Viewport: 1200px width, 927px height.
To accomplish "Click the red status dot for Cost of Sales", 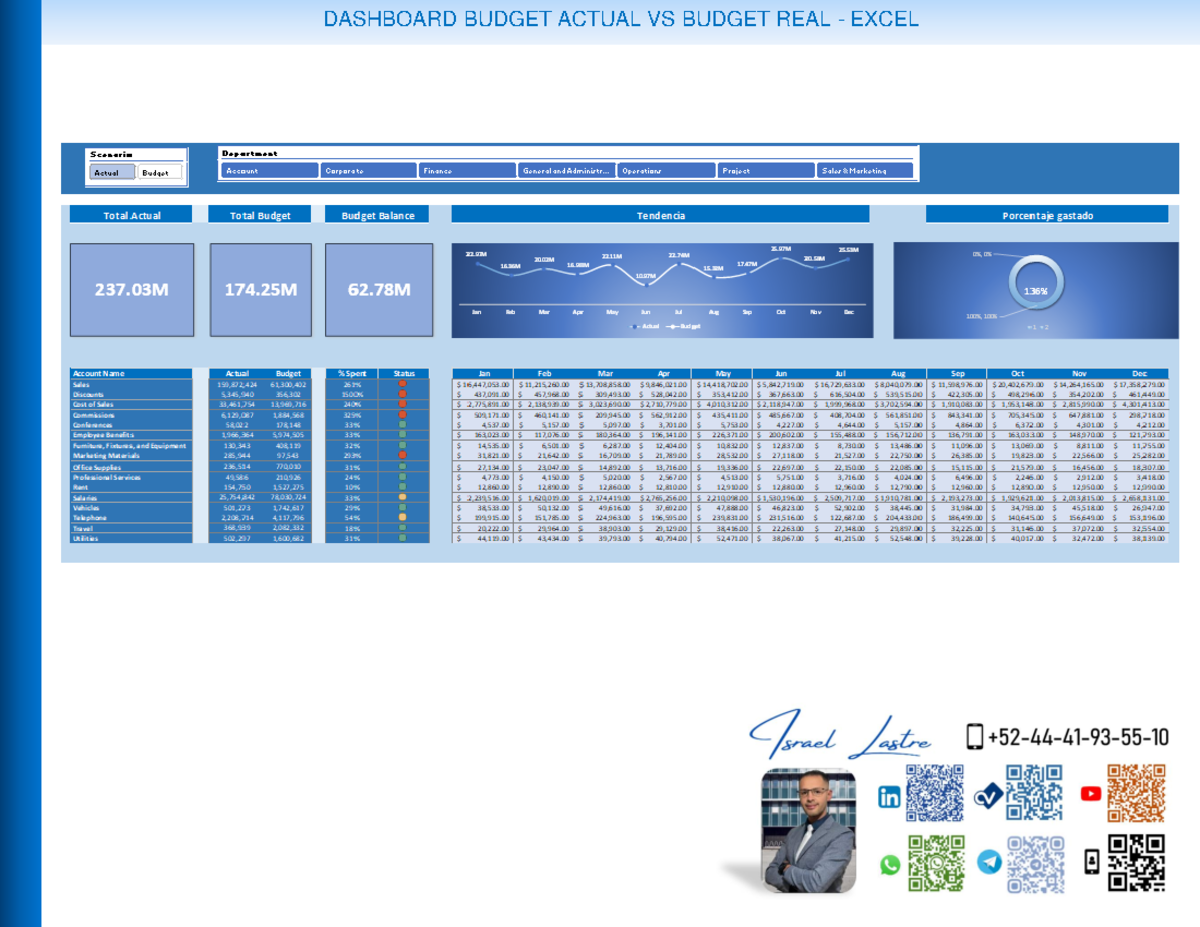I will coord(403,404).
